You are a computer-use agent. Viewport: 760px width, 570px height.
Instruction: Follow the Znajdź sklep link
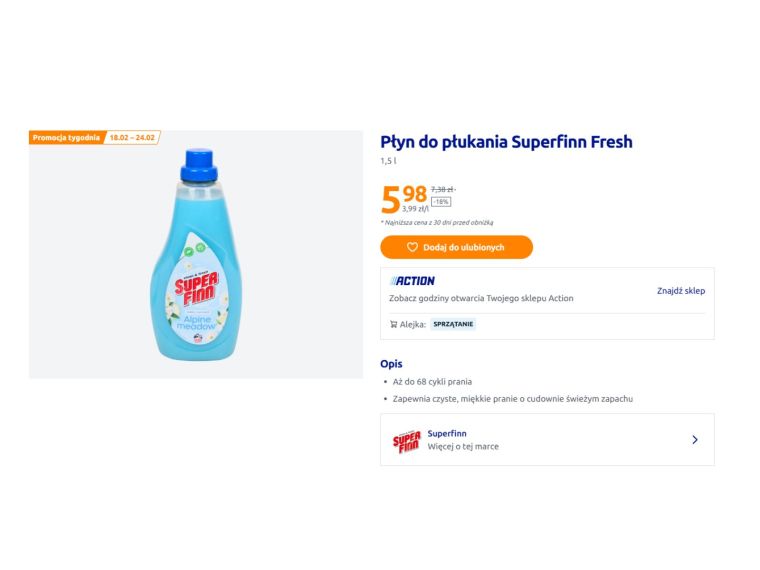(x=680, y=291)
